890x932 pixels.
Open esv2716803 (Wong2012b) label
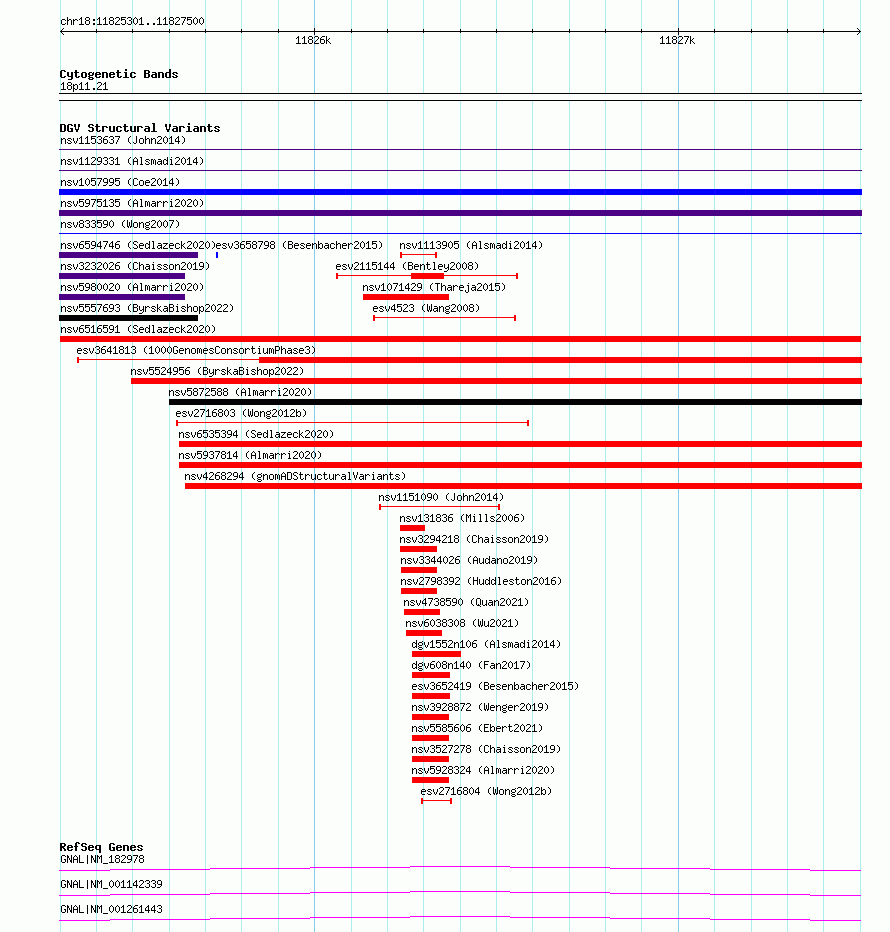(241, 413)
